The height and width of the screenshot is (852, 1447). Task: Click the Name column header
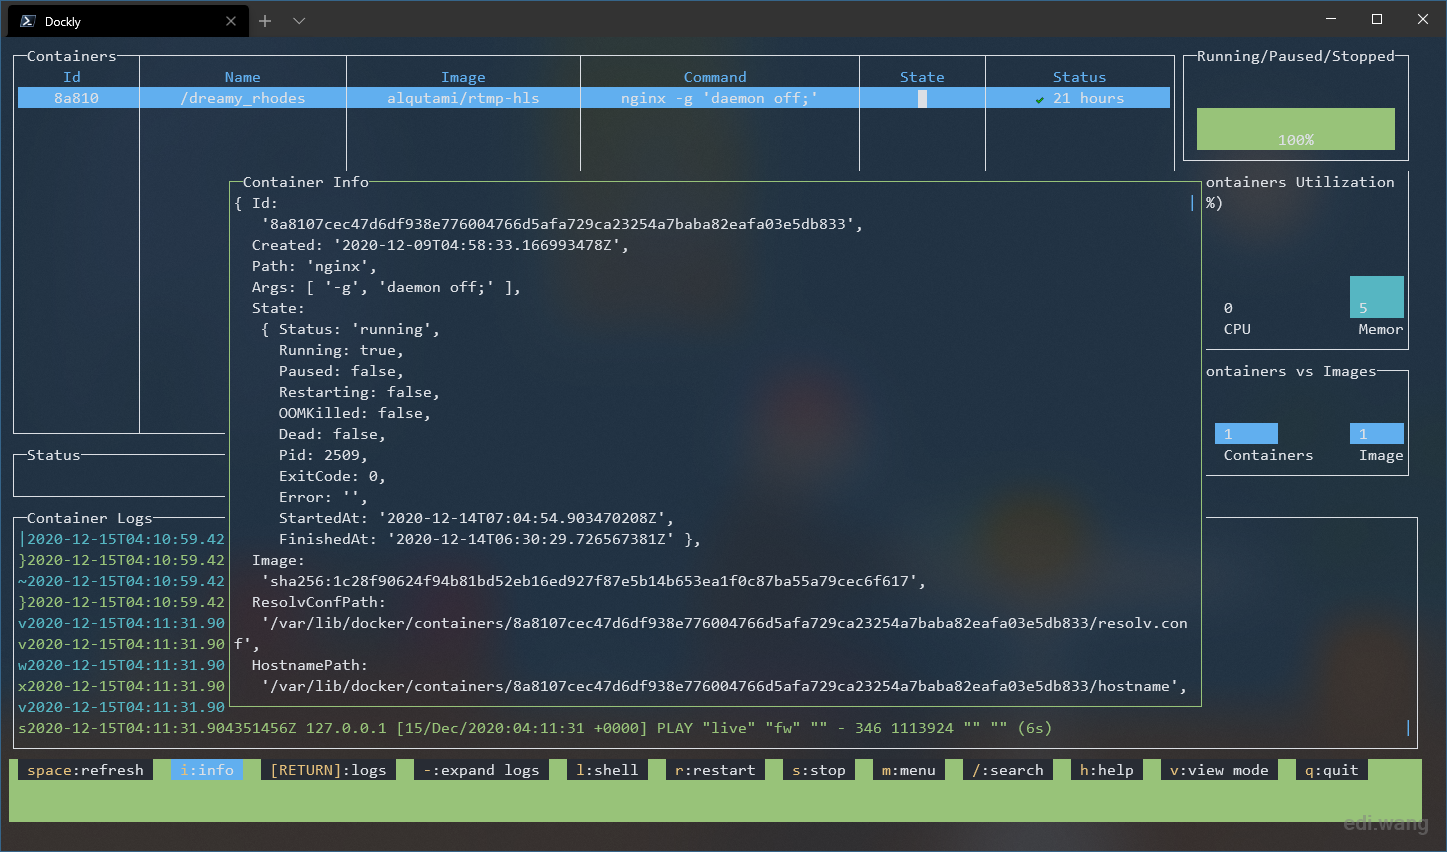(x=243, y=77)
